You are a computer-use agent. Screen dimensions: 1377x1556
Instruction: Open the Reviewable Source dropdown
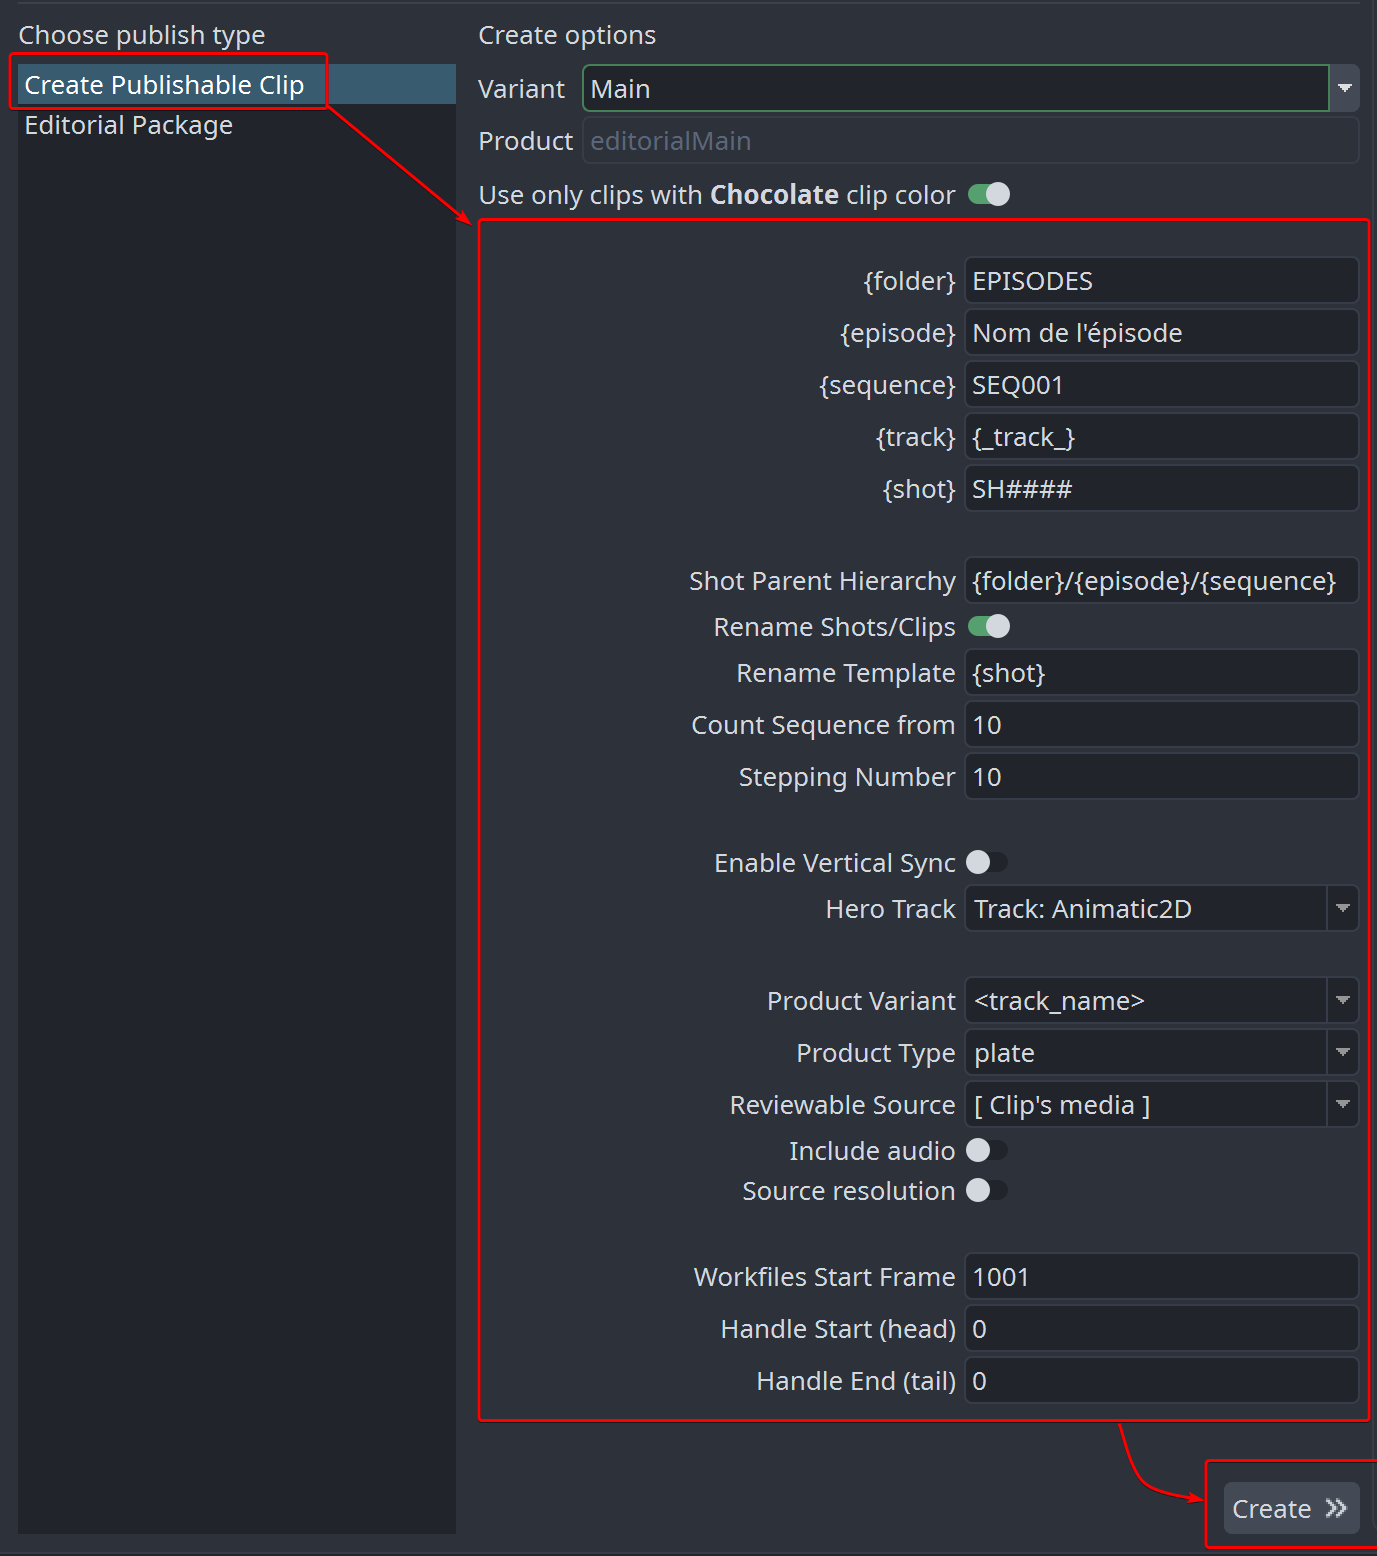[x=1342, y=1105]
